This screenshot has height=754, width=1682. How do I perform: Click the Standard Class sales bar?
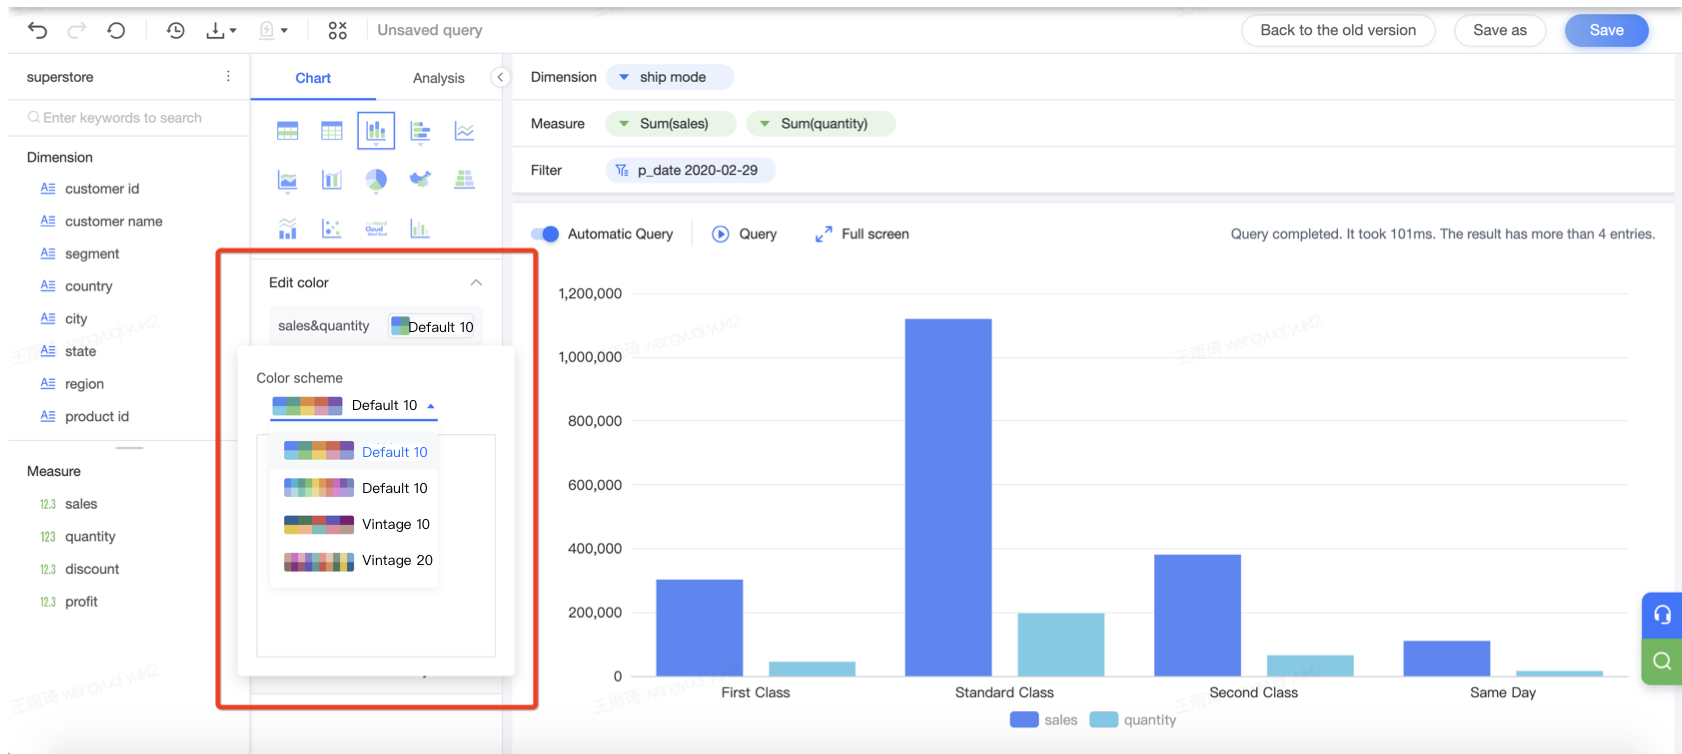click(948, 497)
